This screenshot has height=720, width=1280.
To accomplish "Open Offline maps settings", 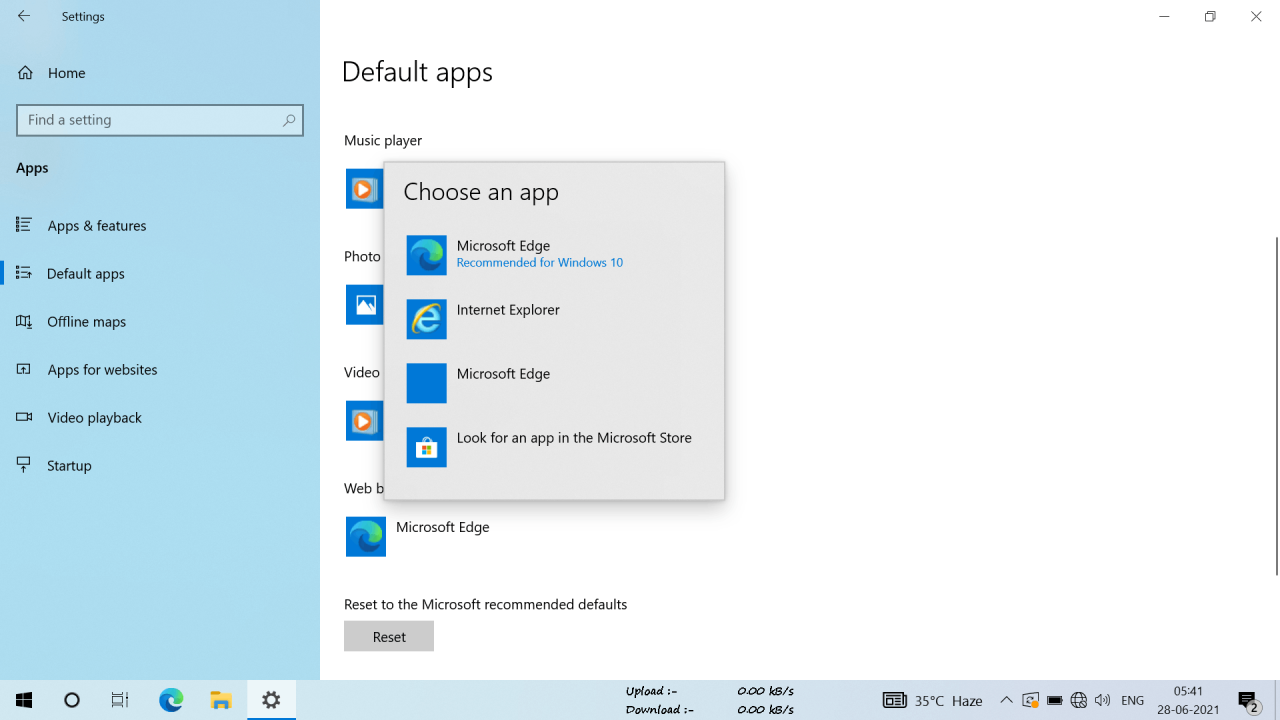I will pyautogui.click(x=160, y=321).
